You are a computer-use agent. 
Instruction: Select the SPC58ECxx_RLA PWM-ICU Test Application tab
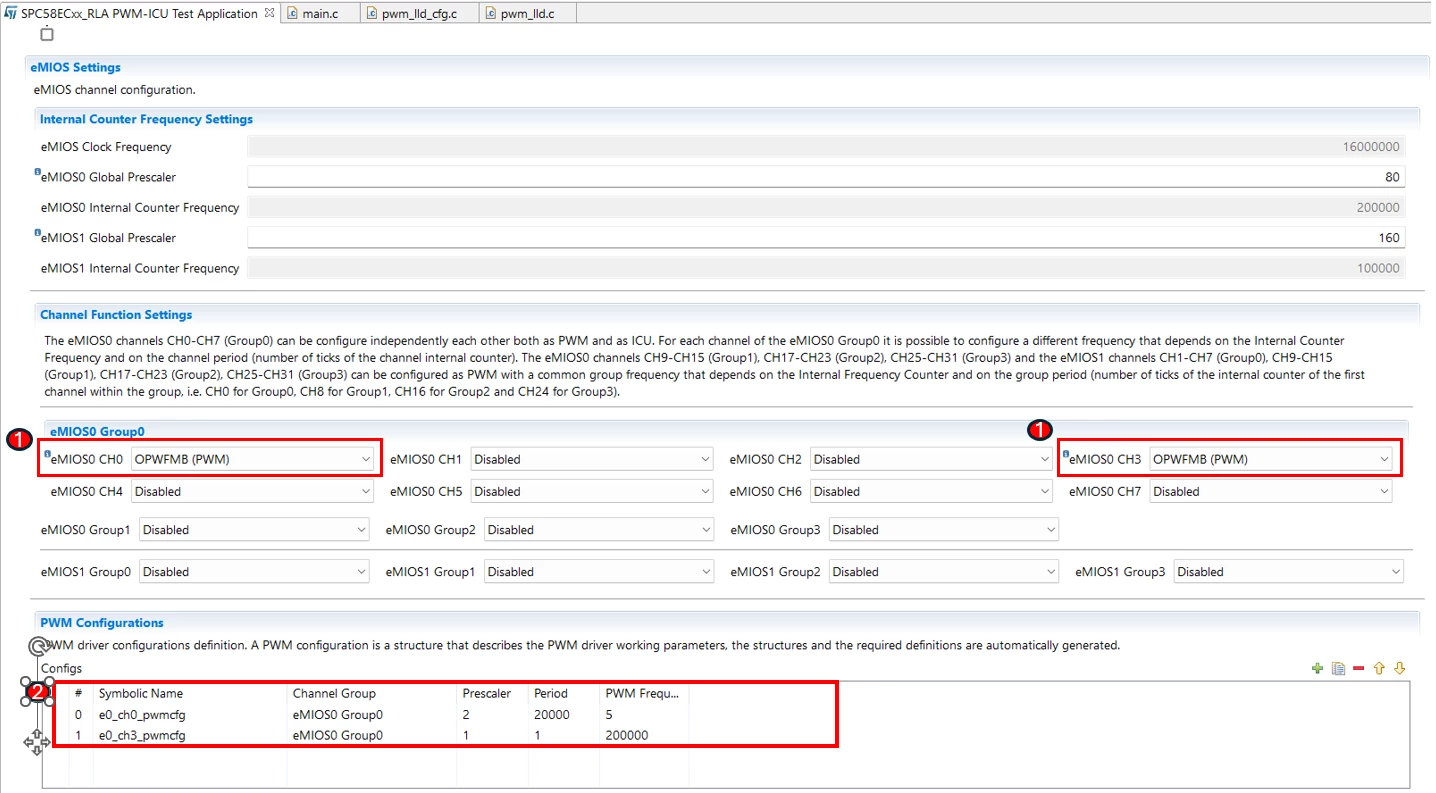(138, 13)
